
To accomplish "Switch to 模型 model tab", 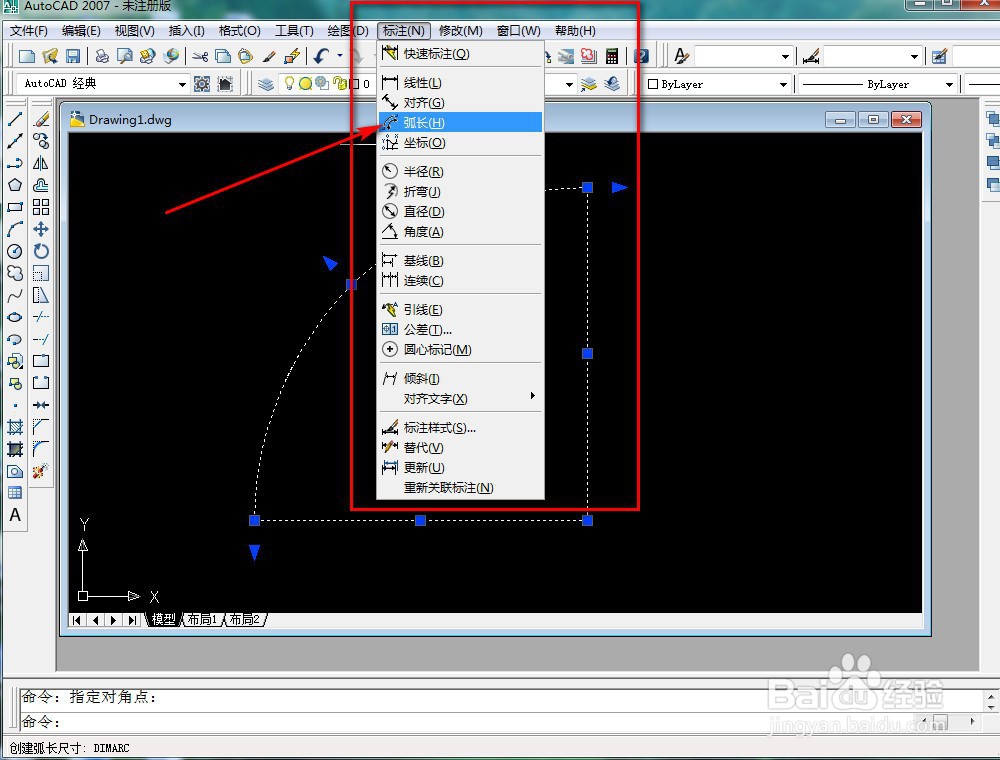I will pos(163,619).
